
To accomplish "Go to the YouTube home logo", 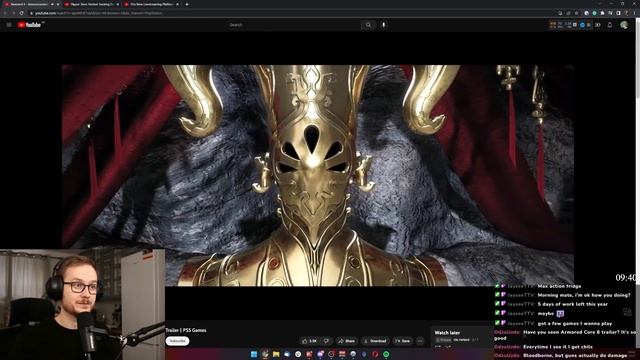I will 29,25.
